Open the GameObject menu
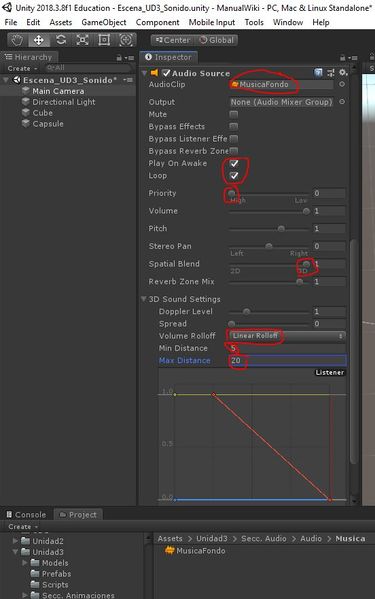This screenshot has height=599, width=375. (x=104, y=23)
